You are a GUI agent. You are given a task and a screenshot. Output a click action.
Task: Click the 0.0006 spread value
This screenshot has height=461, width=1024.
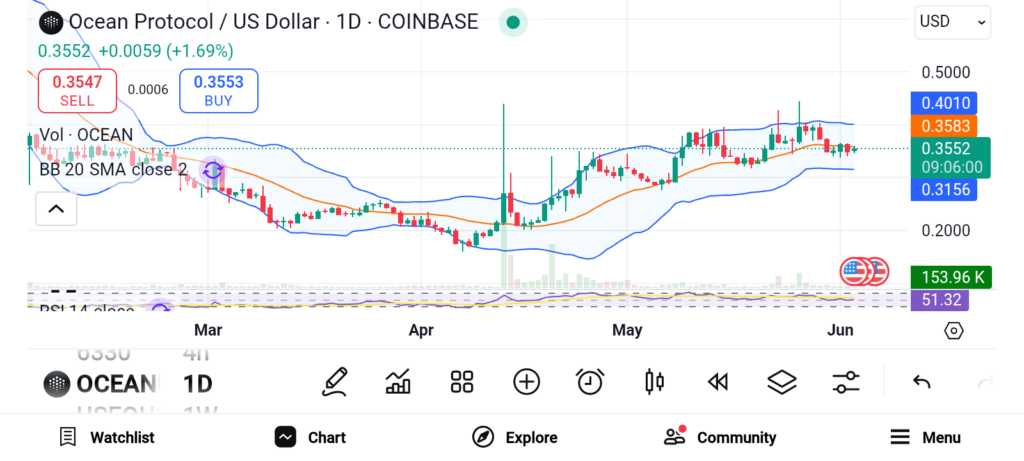coord(148,90)
